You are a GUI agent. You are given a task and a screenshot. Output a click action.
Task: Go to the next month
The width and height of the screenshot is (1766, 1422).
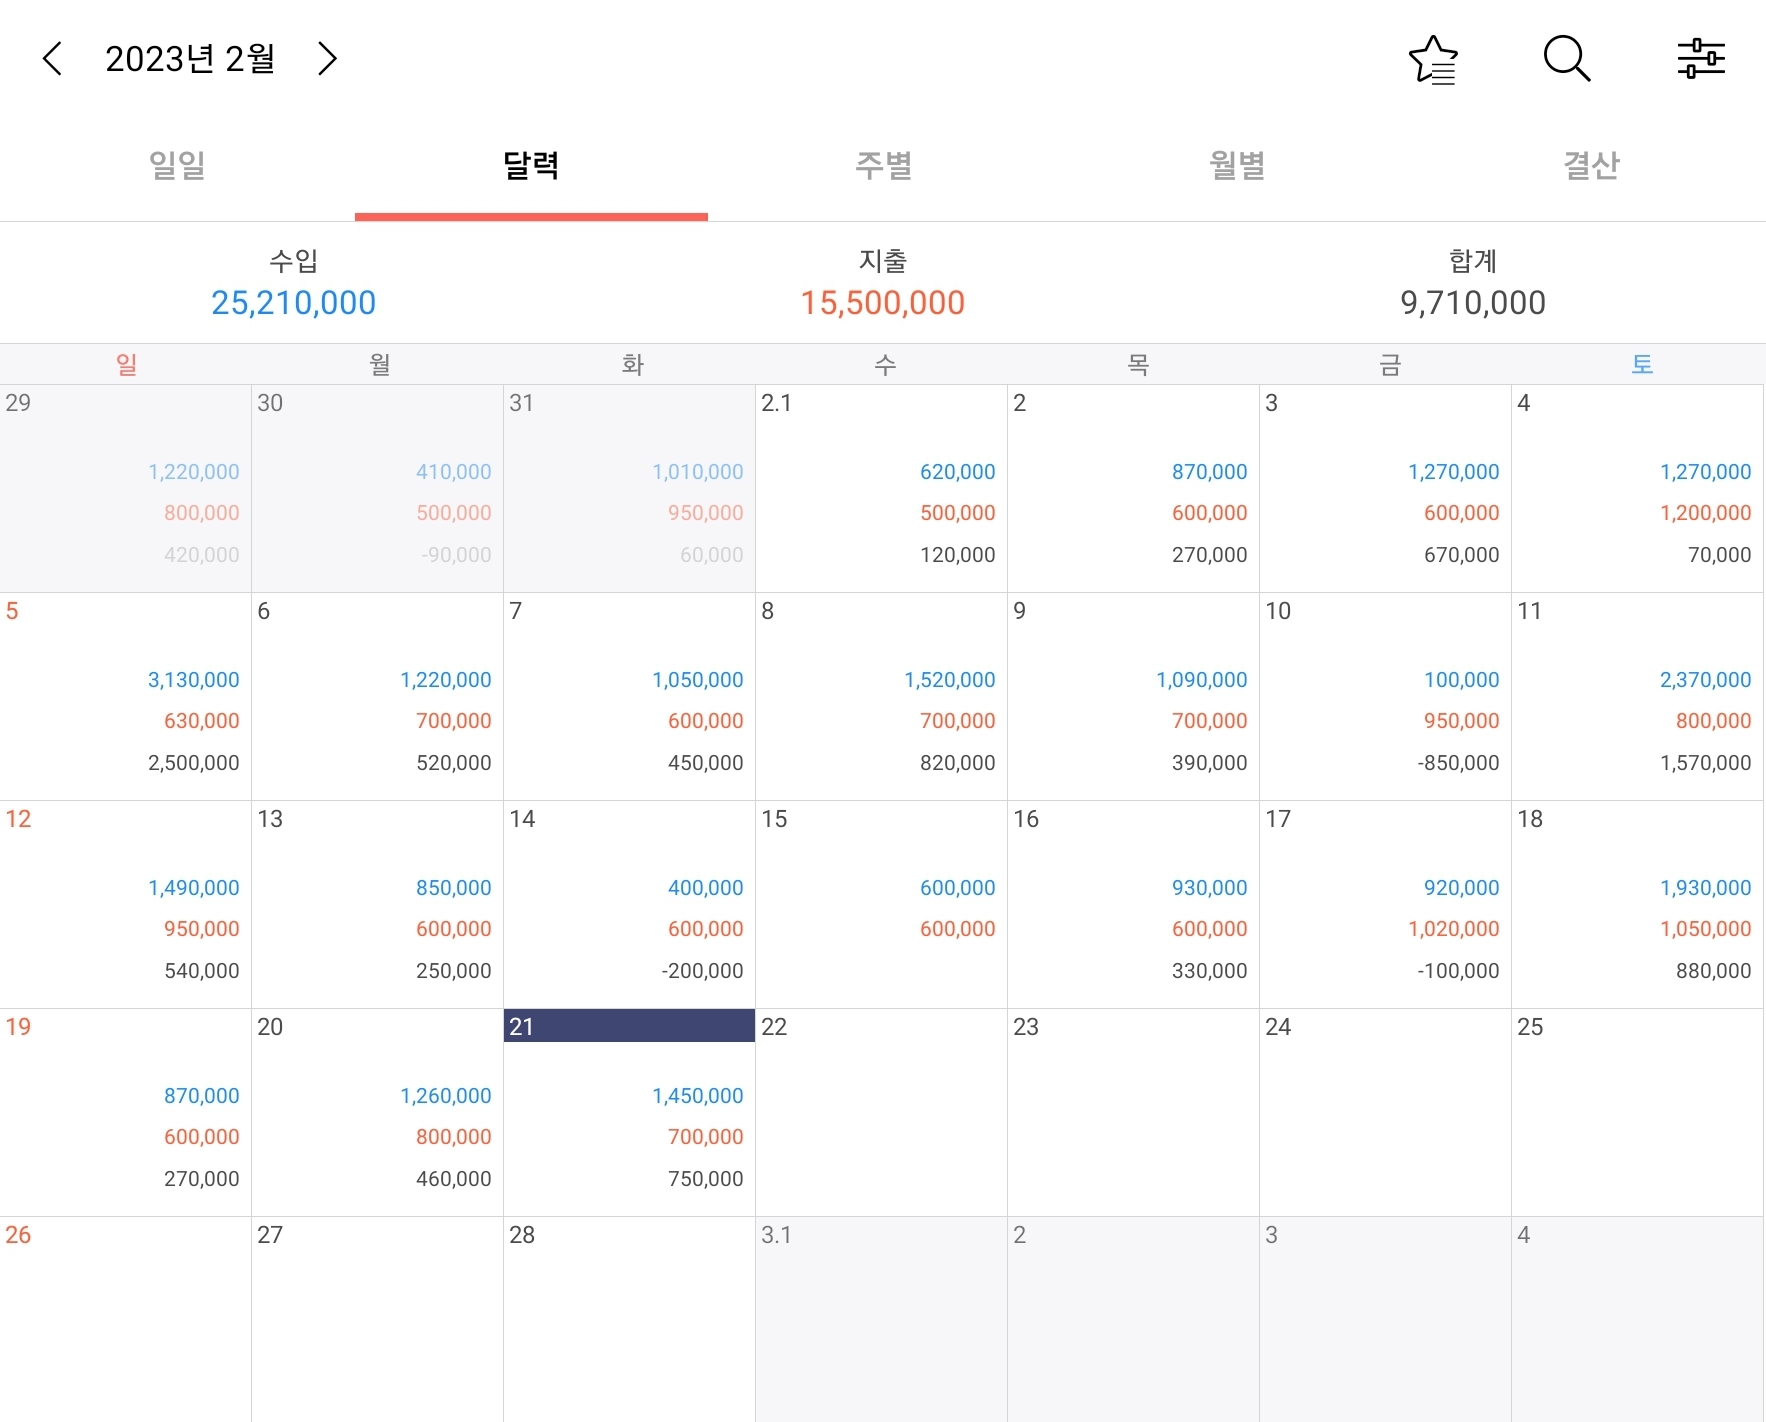click(x=327, y=59)
